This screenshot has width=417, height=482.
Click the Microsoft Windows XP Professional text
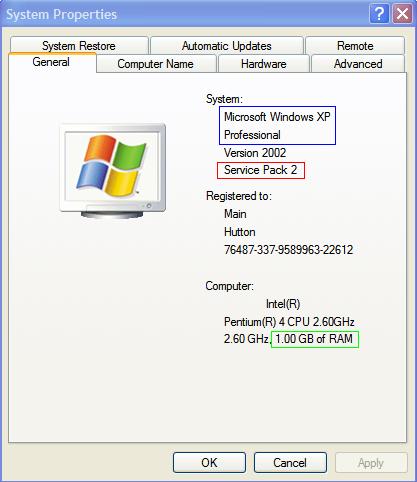point(277,126)
